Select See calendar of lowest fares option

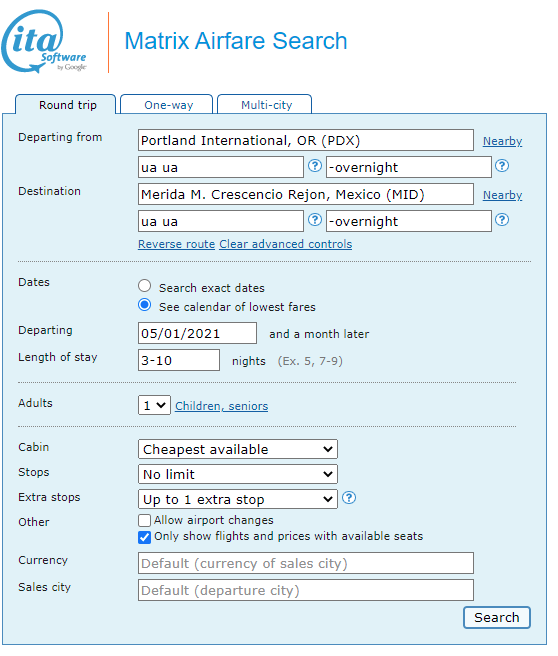(x=144, y=305)
